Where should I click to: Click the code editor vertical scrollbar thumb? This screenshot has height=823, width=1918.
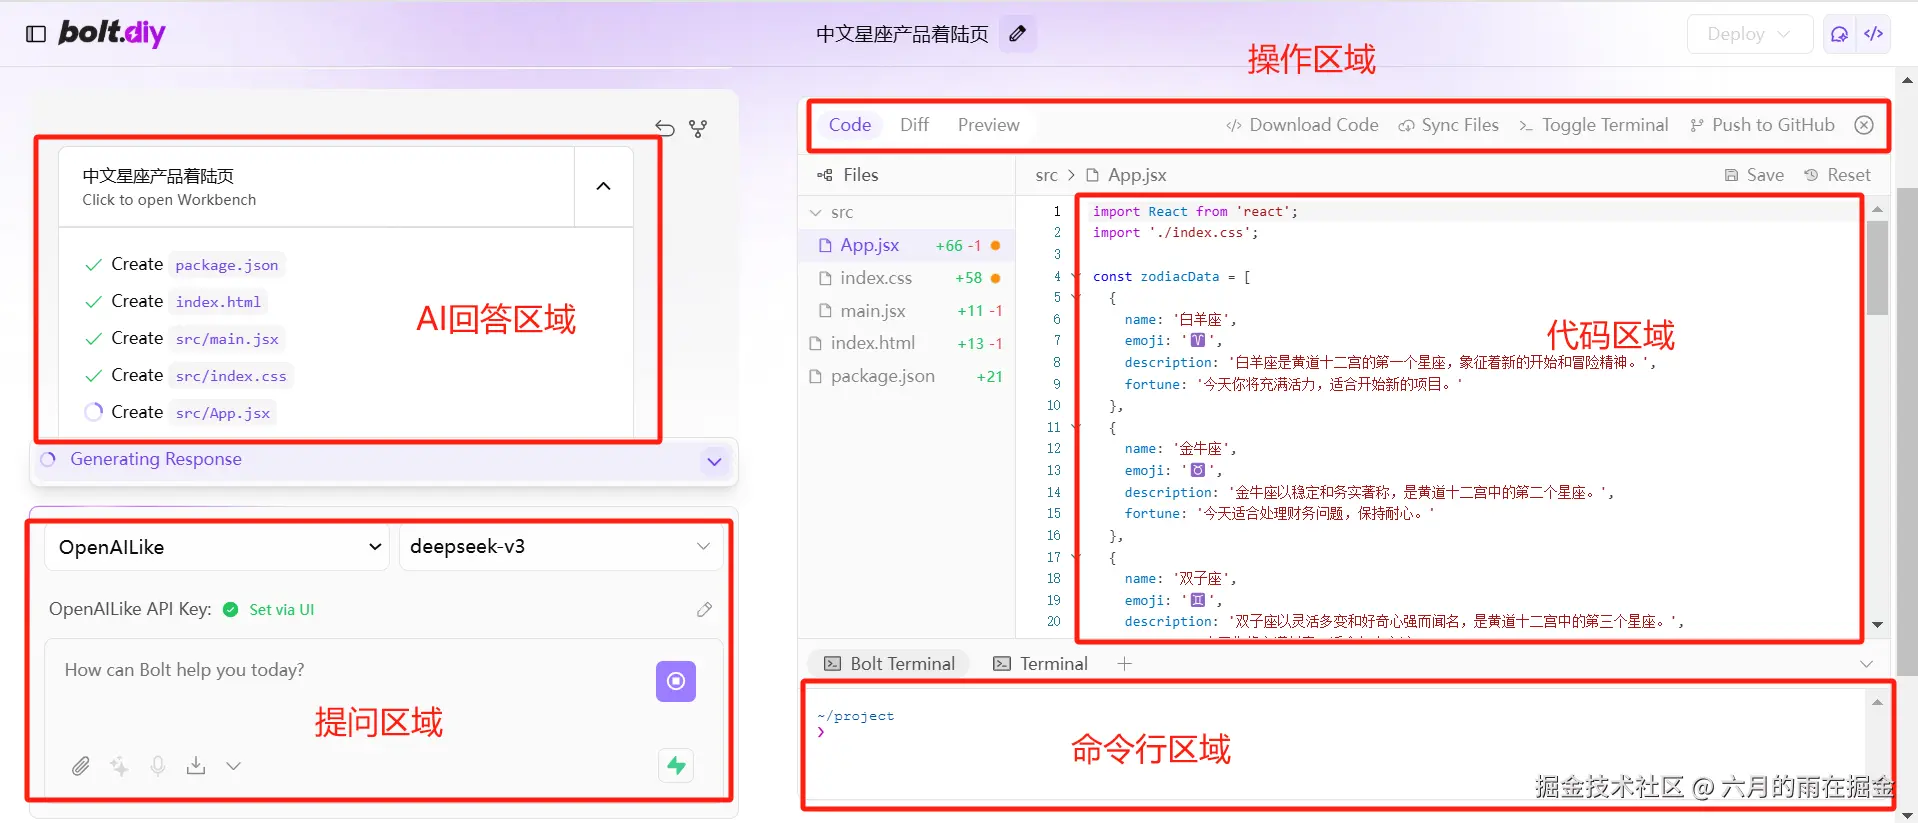pyautogui.click(x=1877, y=266)
